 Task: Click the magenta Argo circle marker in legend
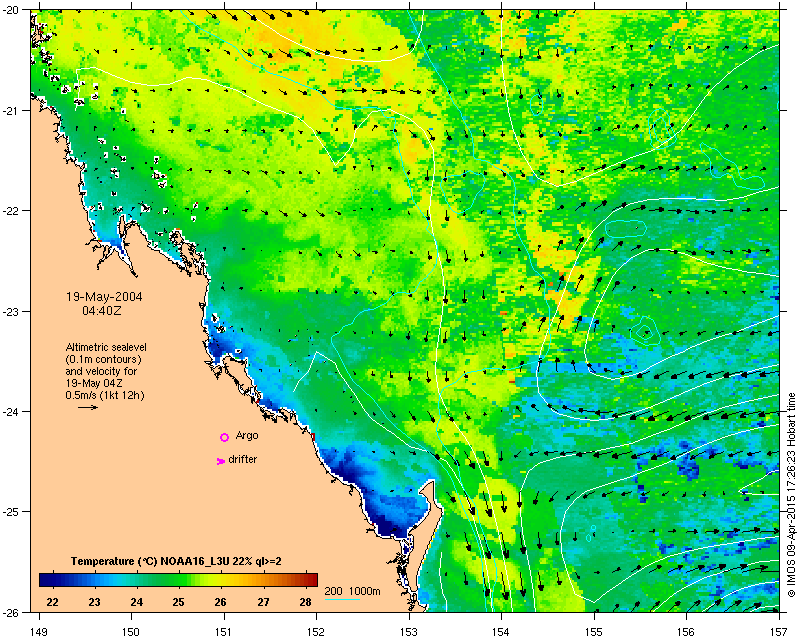[224, 437]
